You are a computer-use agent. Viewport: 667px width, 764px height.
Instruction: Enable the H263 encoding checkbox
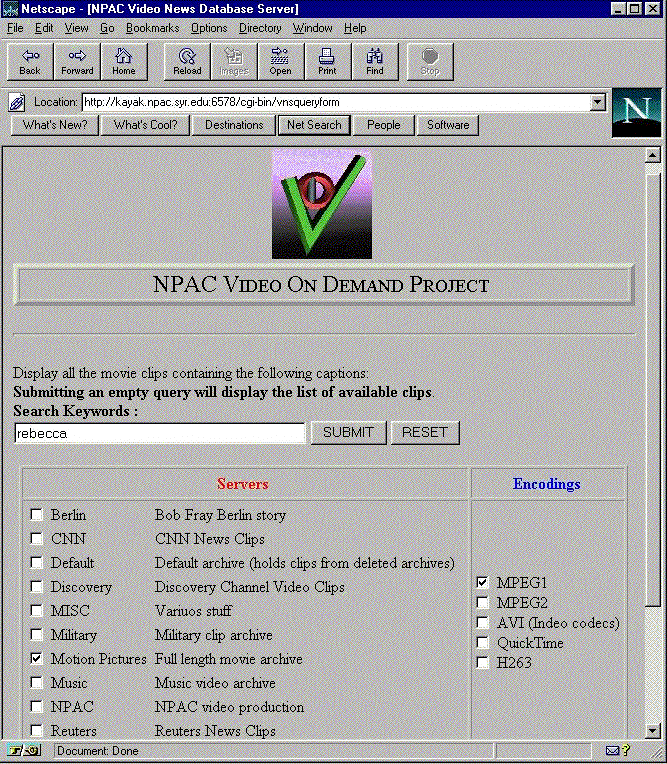pyautogui.click(x=482, y=662)
